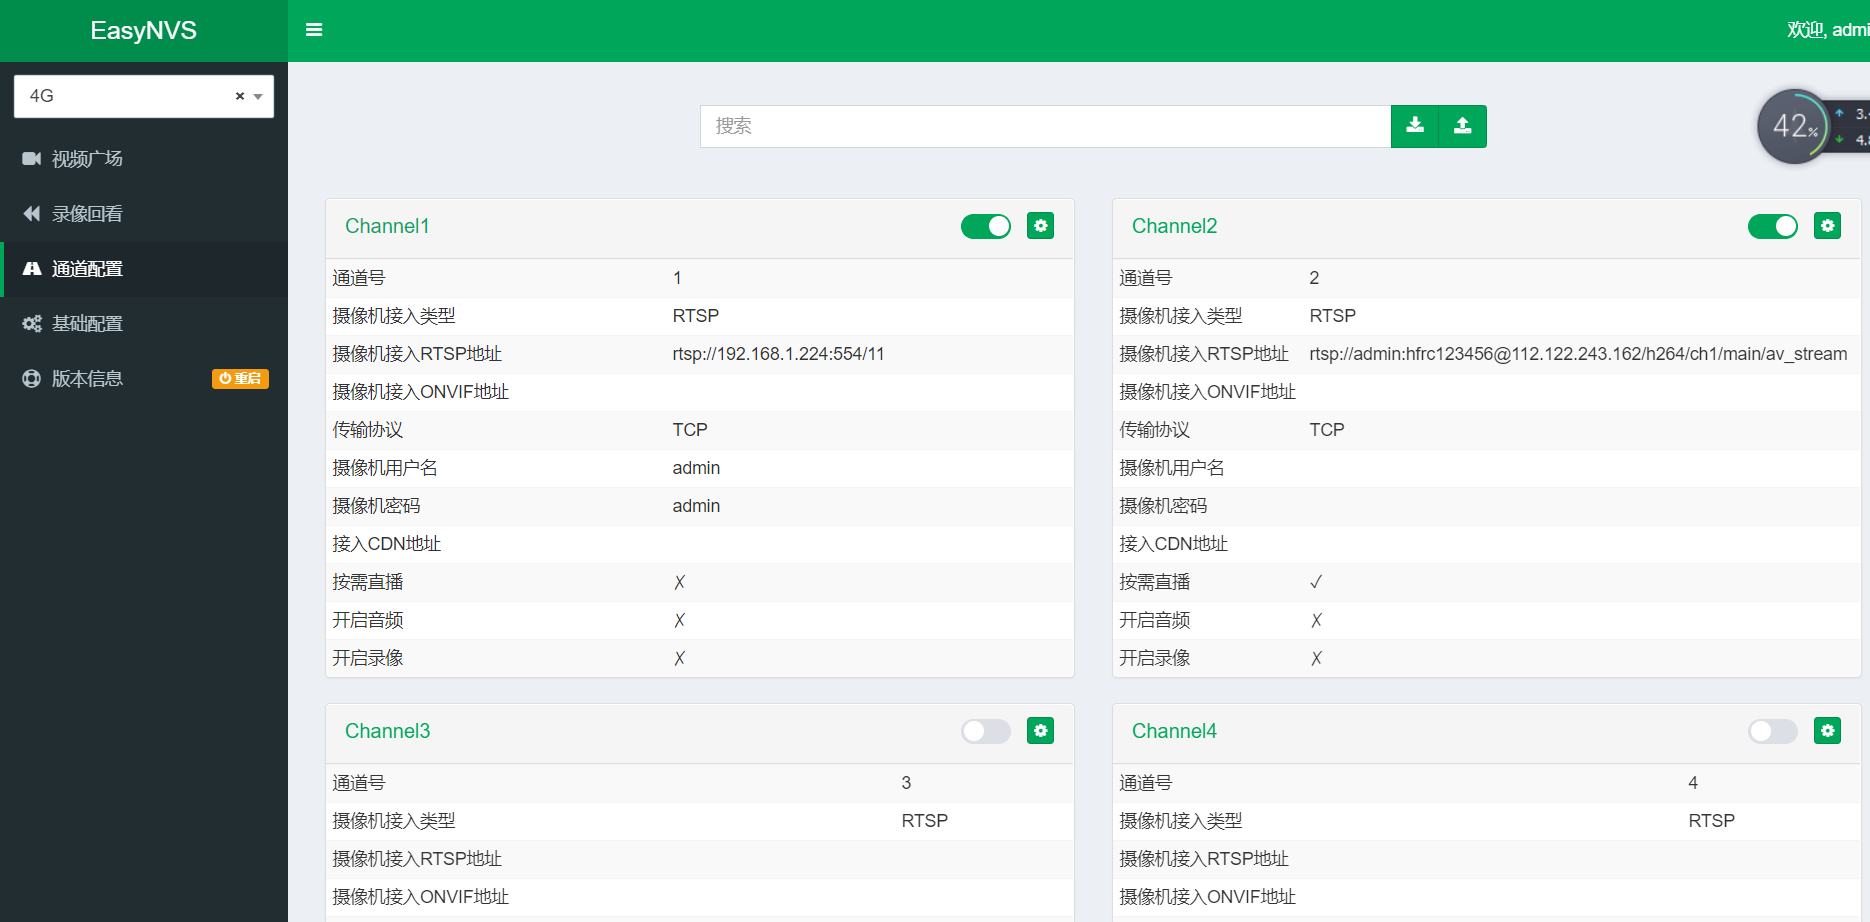The image size is (1870, 922).
Task: Click the Channel4 title
Action: [x=1174, y=731]
